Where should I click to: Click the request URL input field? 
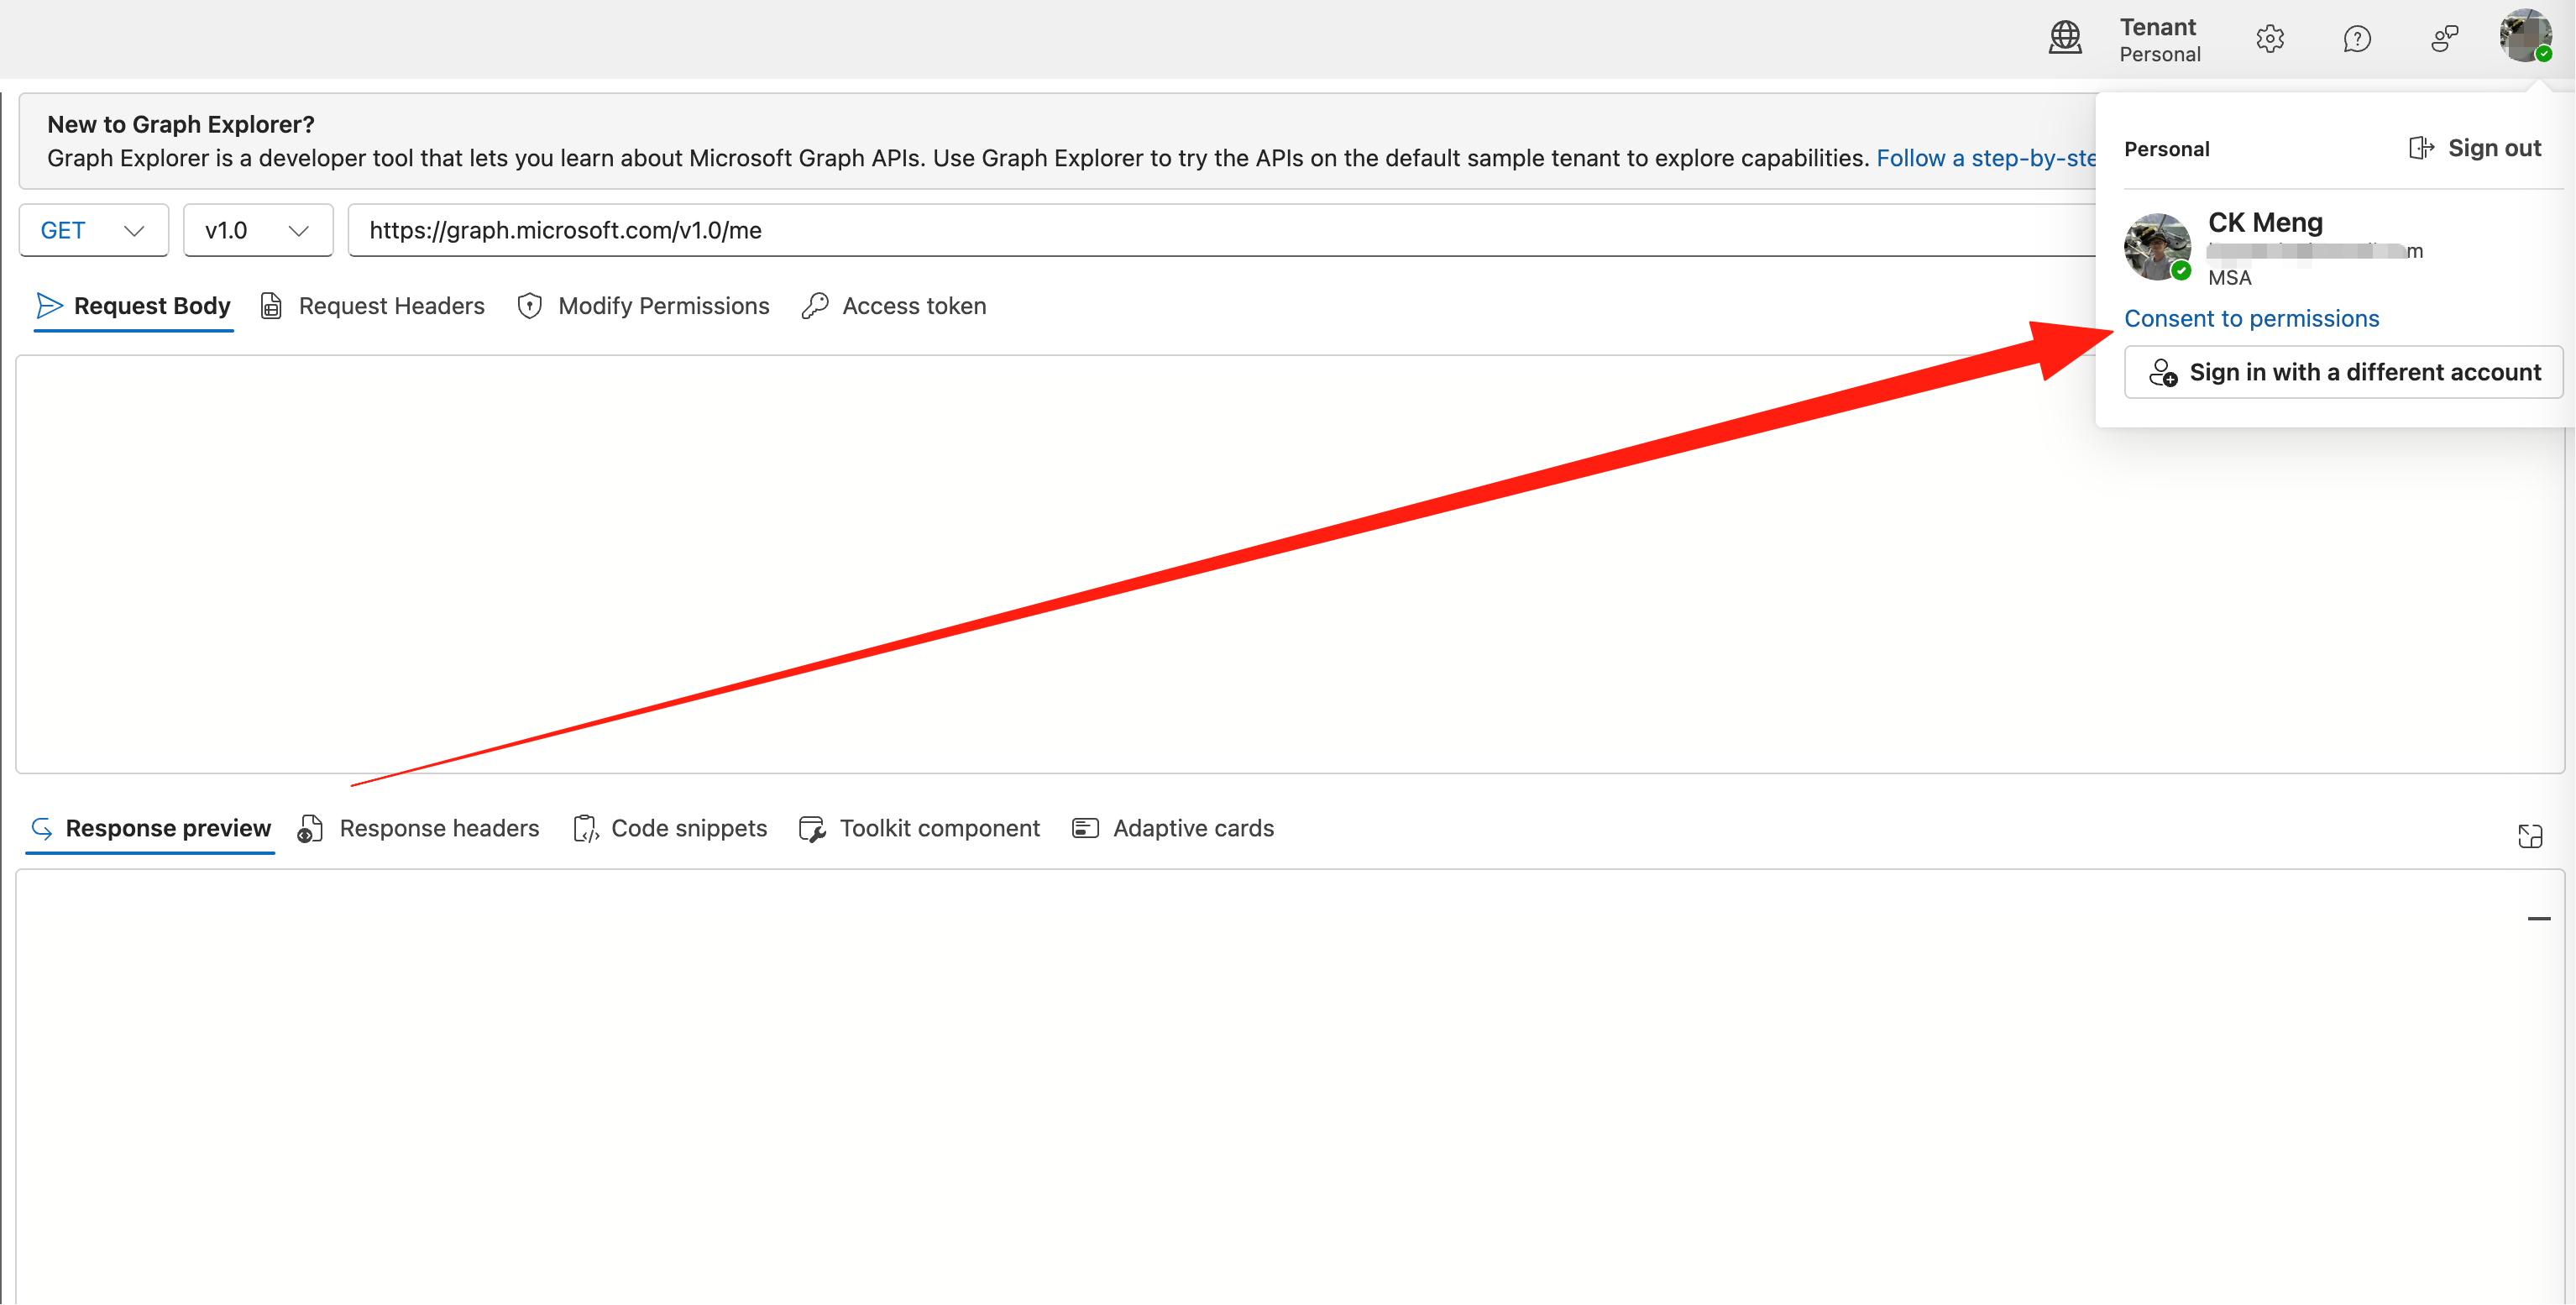pos(1200,231)
